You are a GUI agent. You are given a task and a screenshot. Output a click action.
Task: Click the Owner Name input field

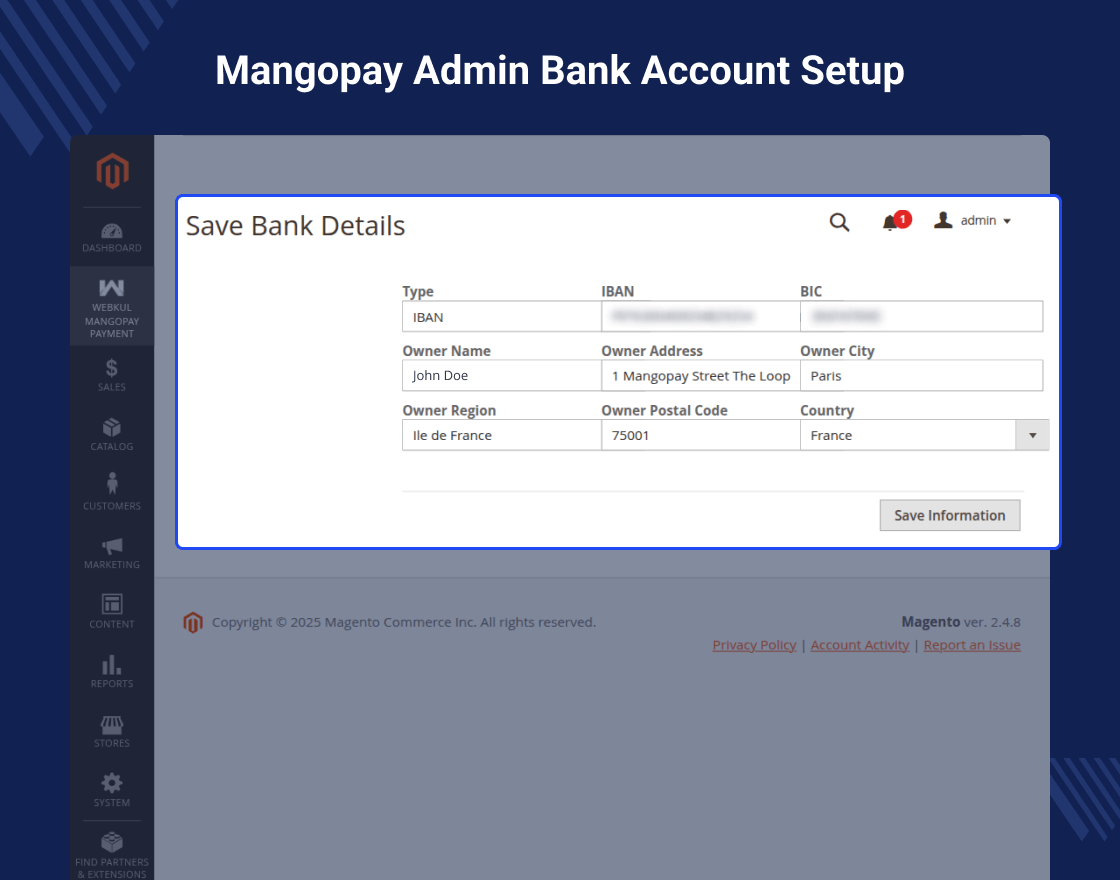[x=501, y=376]
